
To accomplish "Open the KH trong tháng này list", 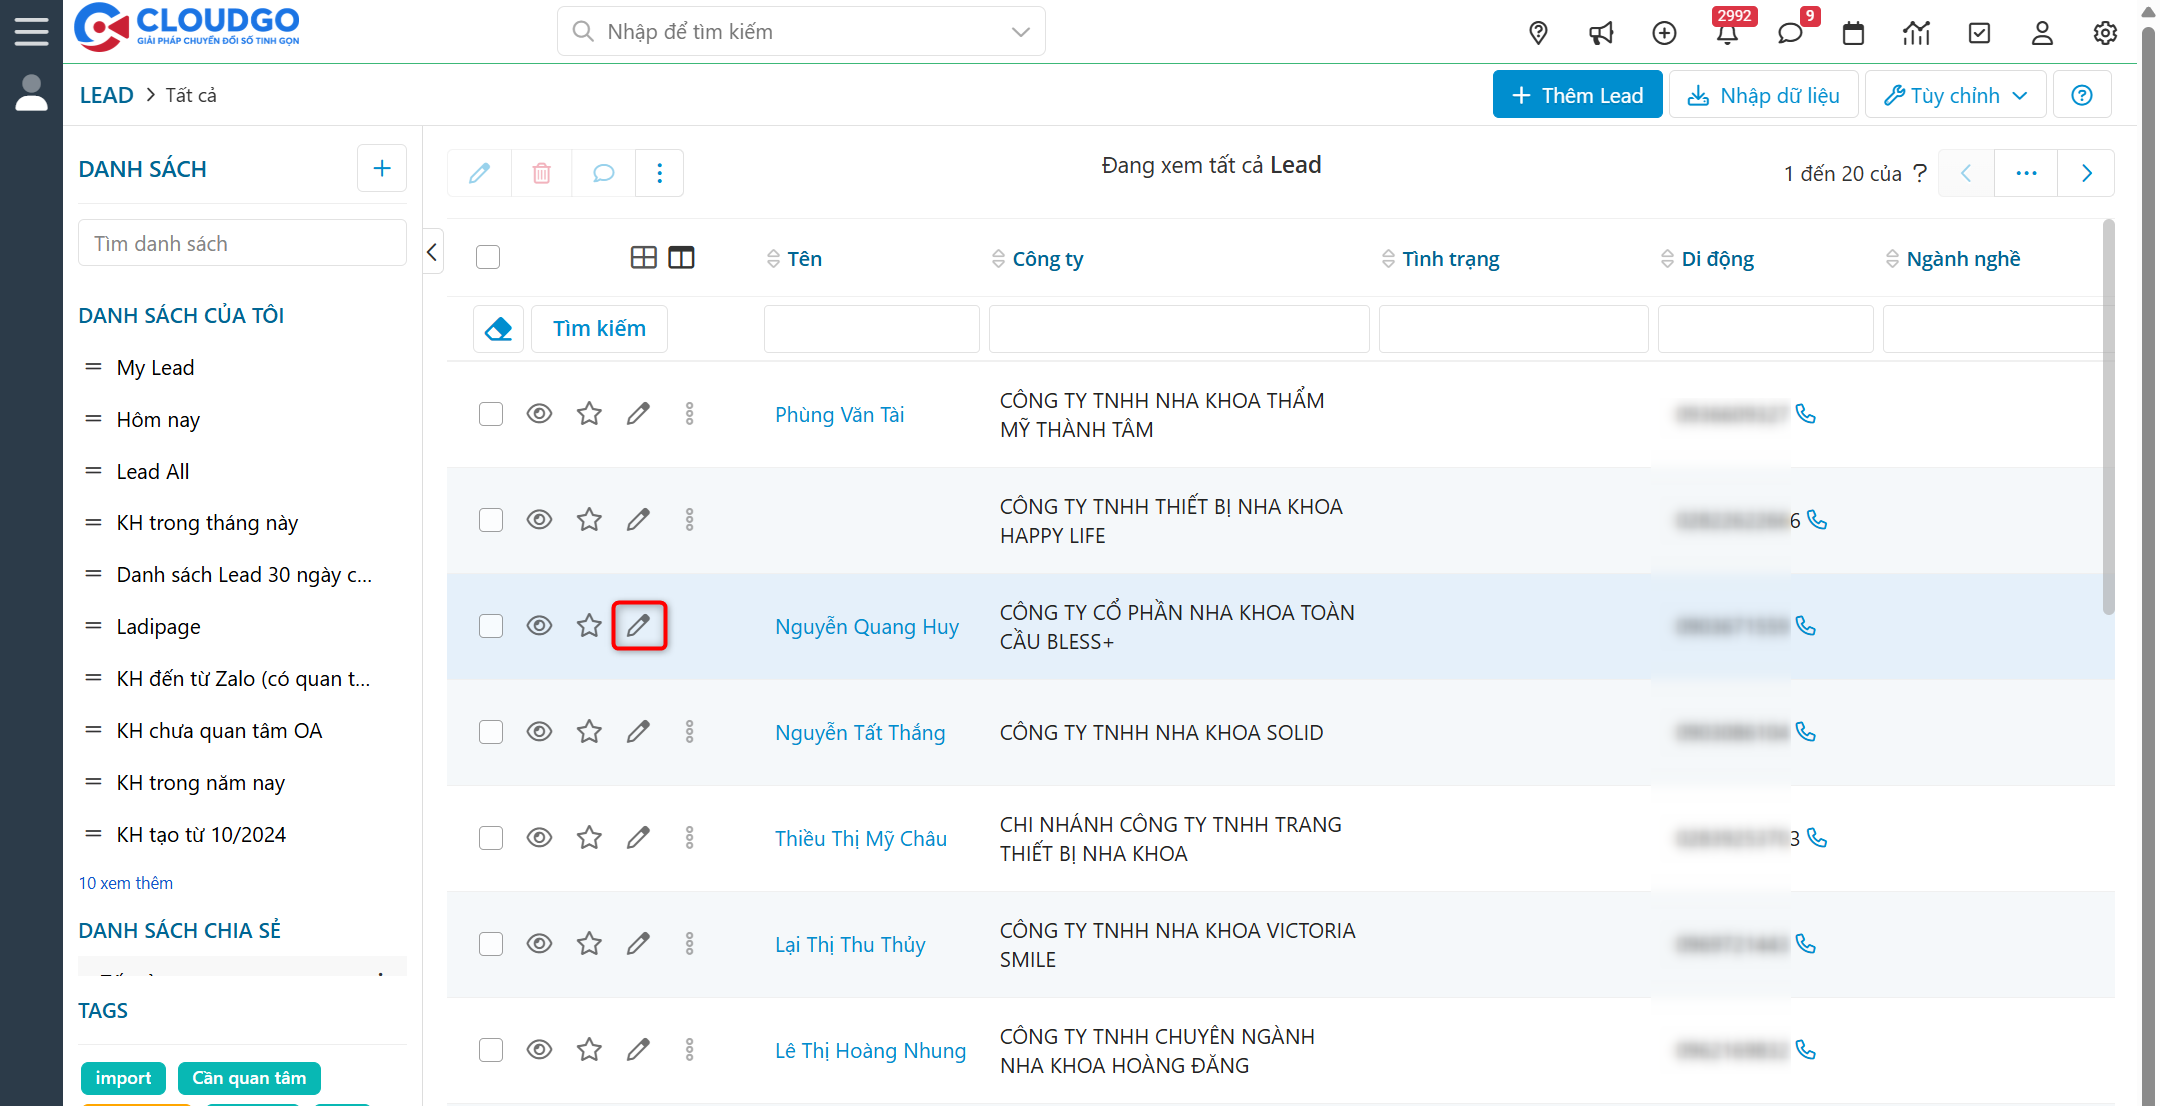I will [207, 523].
